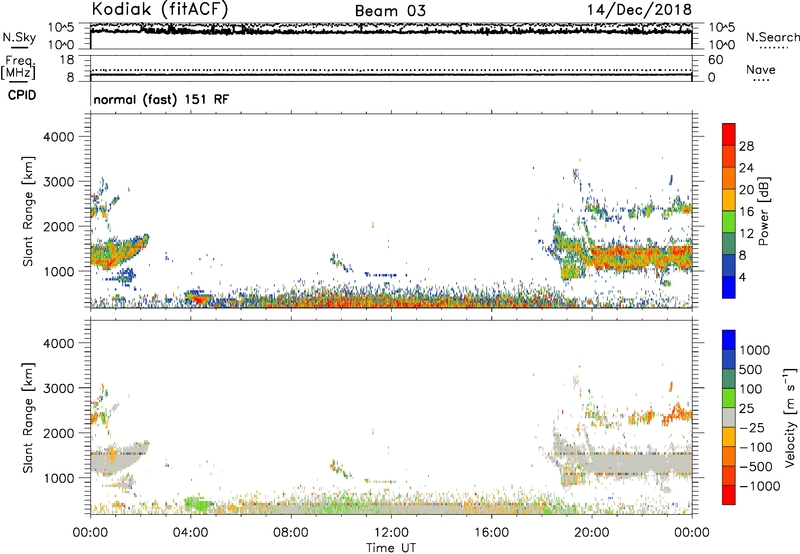The image size is (800, 554).
Task: Select the '28' value on Power colorbar
Action: tap(746, 146)
